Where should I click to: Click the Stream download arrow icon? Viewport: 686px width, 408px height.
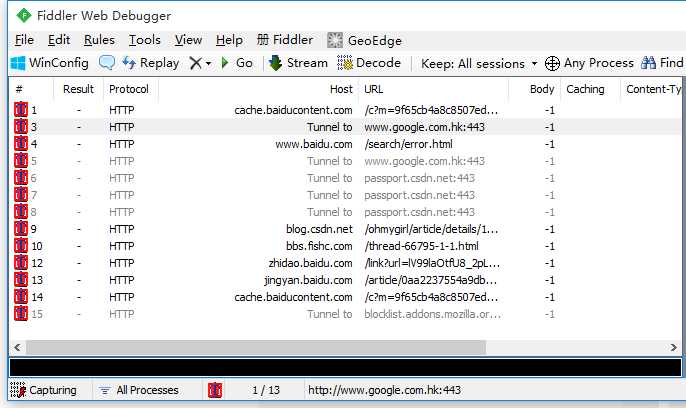click(x=275, y=63)
